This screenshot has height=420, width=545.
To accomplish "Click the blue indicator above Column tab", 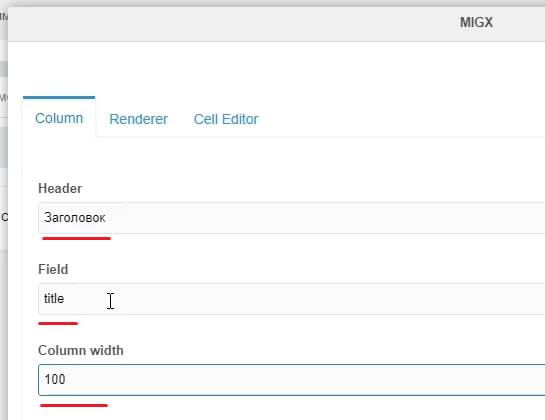I will point(59,98).
